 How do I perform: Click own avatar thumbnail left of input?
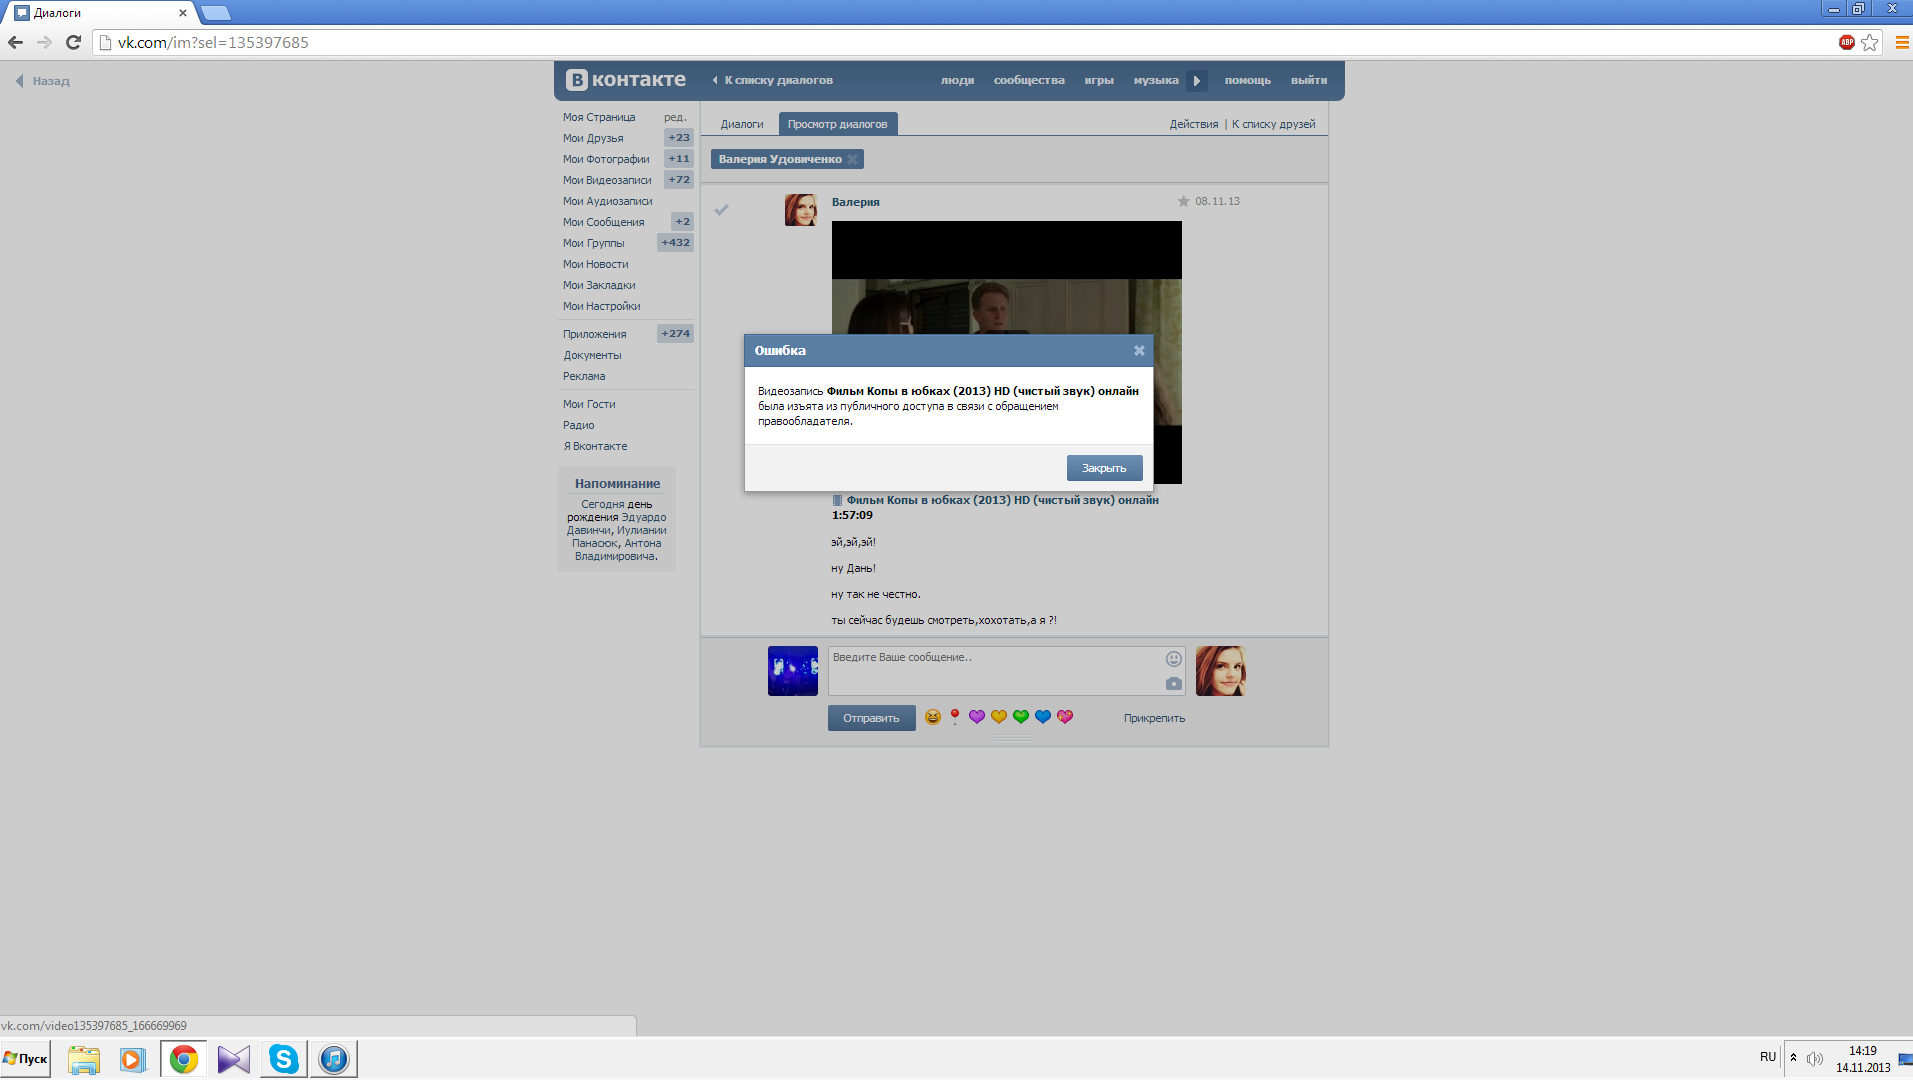tap(793, 671)
